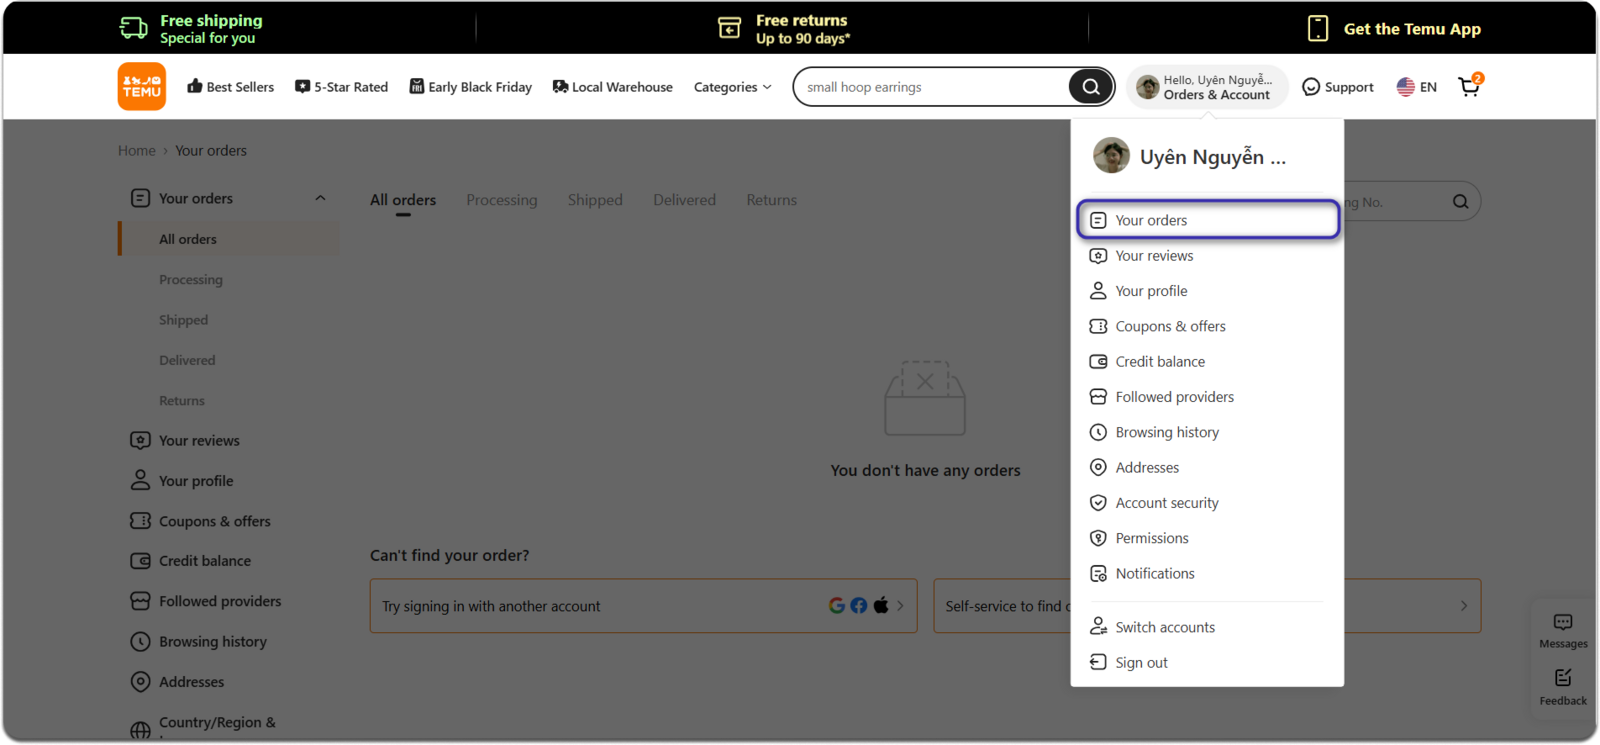The height and width of the screenshot is (745, 1600).
Task: Click the search input field
Action: [932, 87]
